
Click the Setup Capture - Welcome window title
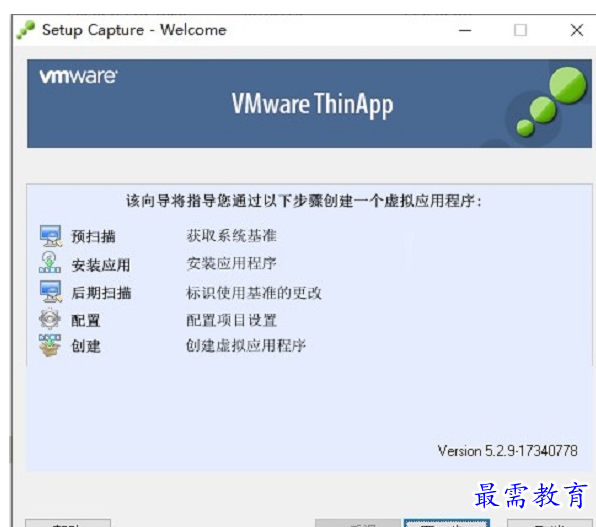point(134,30)
